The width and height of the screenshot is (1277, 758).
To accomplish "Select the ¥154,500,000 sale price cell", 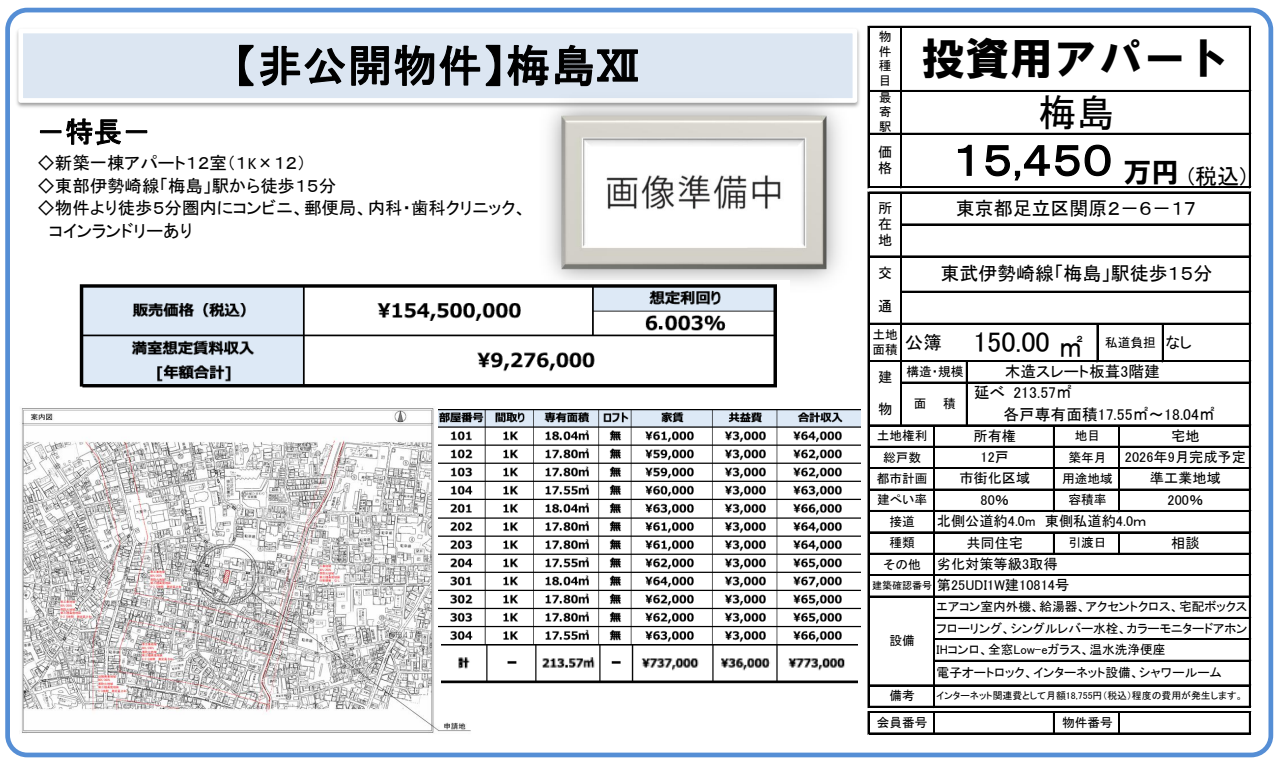I will (449, 311).
